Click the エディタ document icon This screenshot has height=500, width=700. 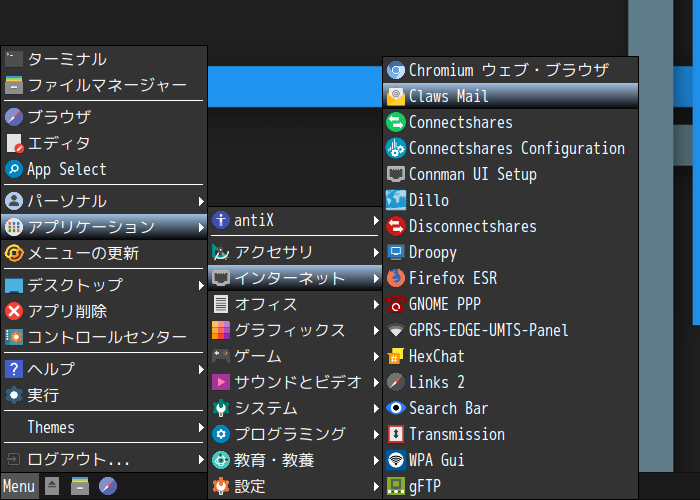(14, 143)
